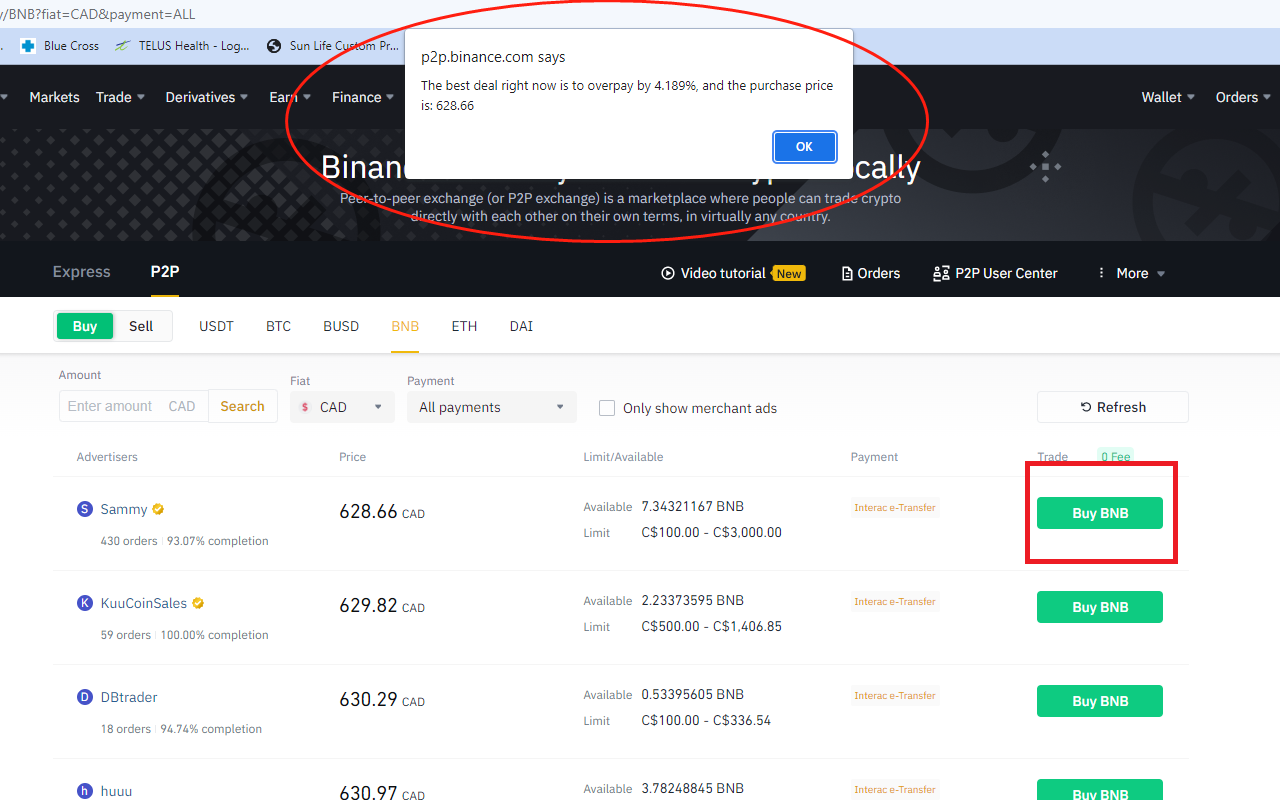Open the CAD fiat currency dropdown
This screenshot has width=1280, height=800.
[342, 407]
